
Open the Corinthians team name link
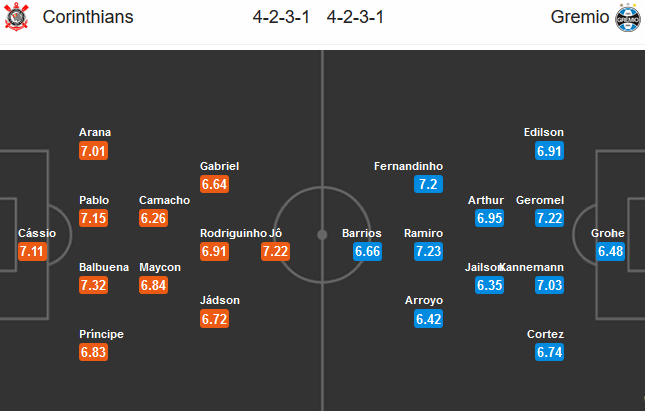coord(88,17)
